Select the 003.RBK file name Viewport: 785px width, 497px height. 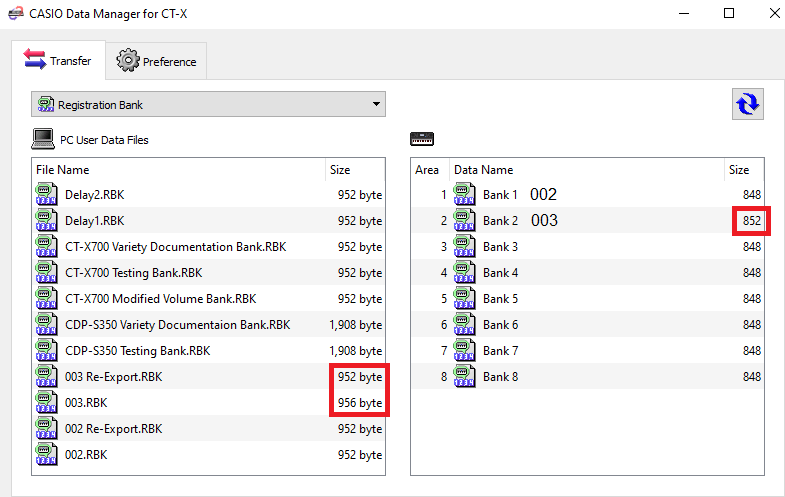point(86,403)
